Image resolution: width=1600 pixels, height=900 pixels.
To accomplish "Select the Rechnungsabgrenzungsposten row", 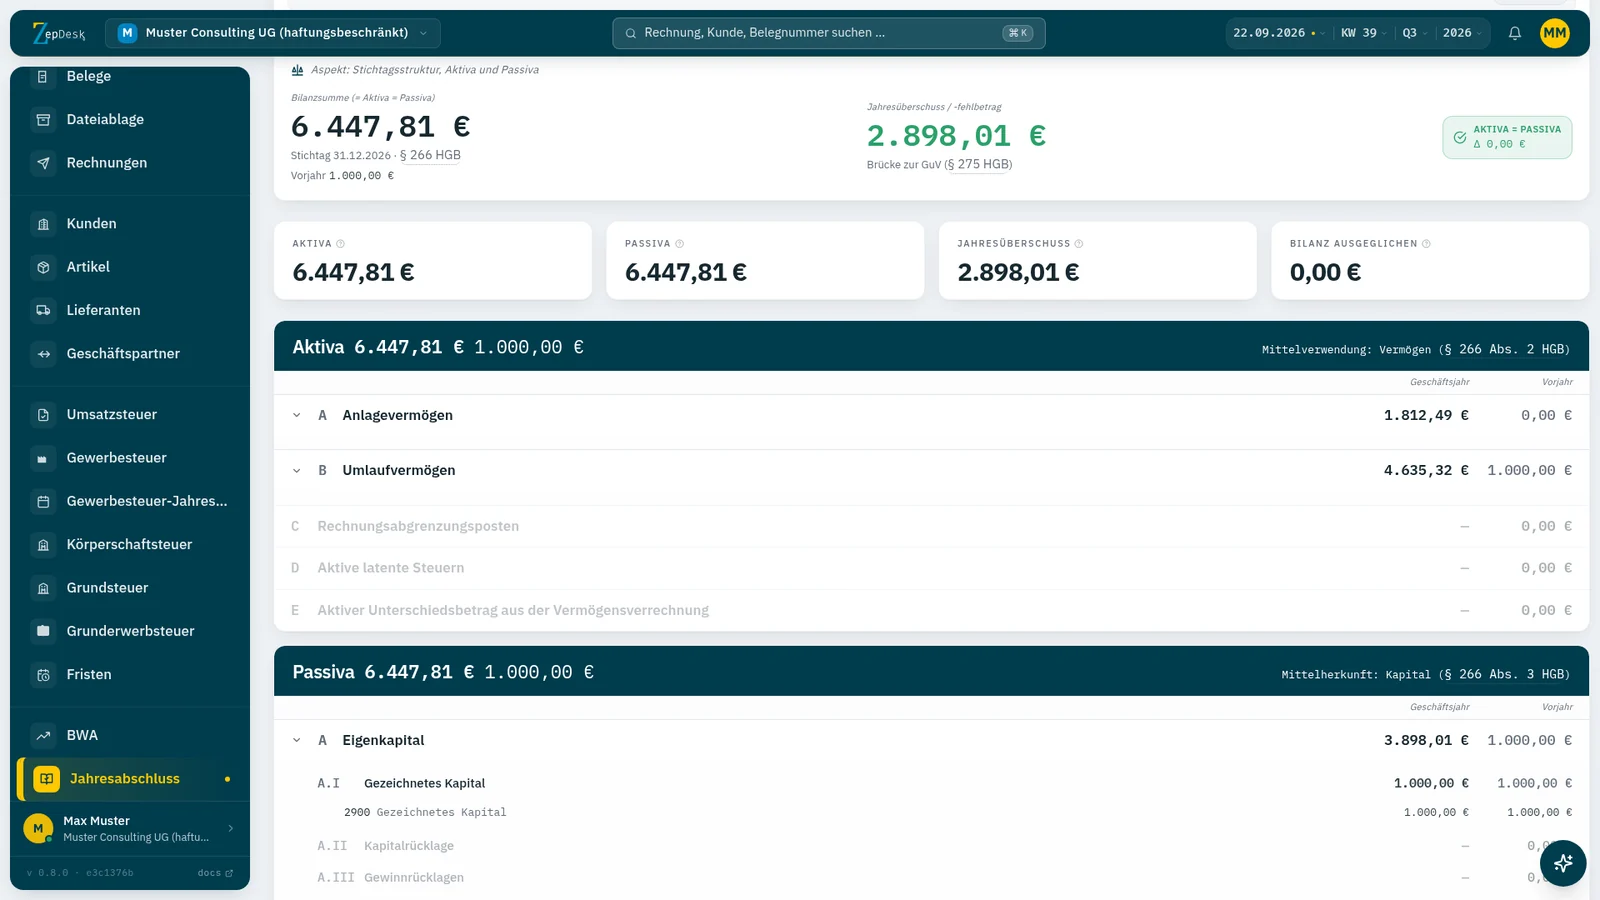I will click(x=931, y=527).
